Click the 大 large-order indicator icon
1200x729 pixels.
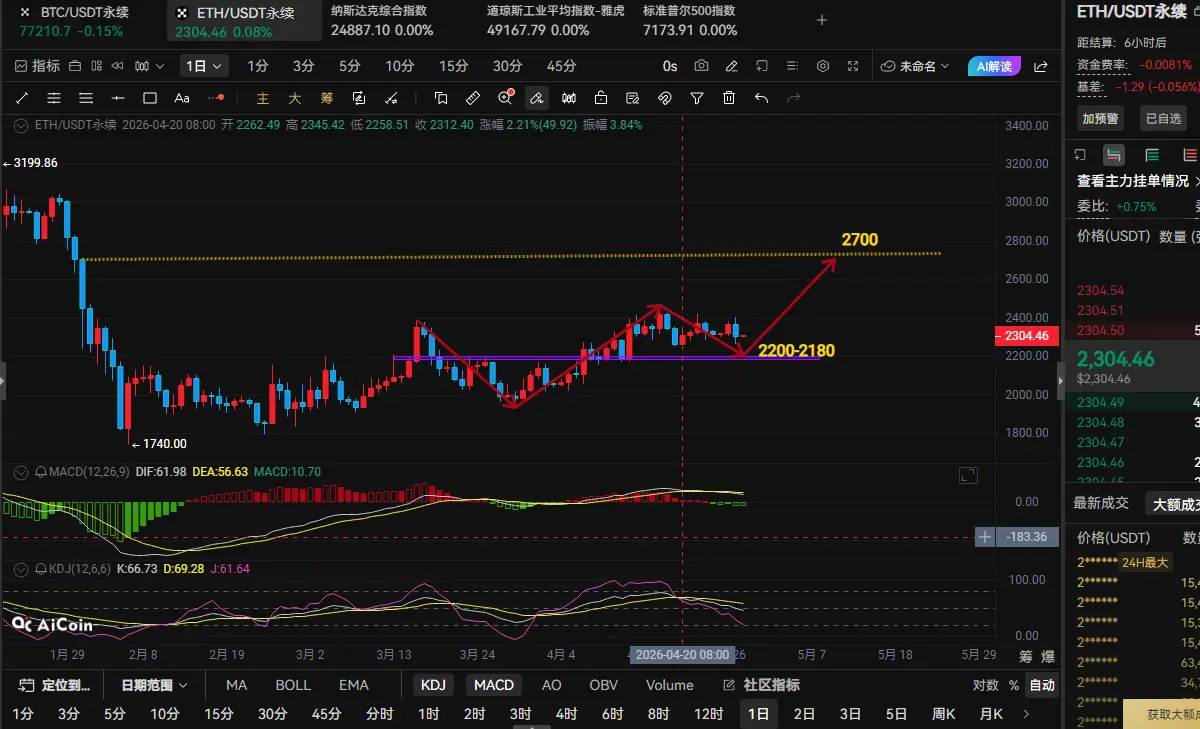295,98
